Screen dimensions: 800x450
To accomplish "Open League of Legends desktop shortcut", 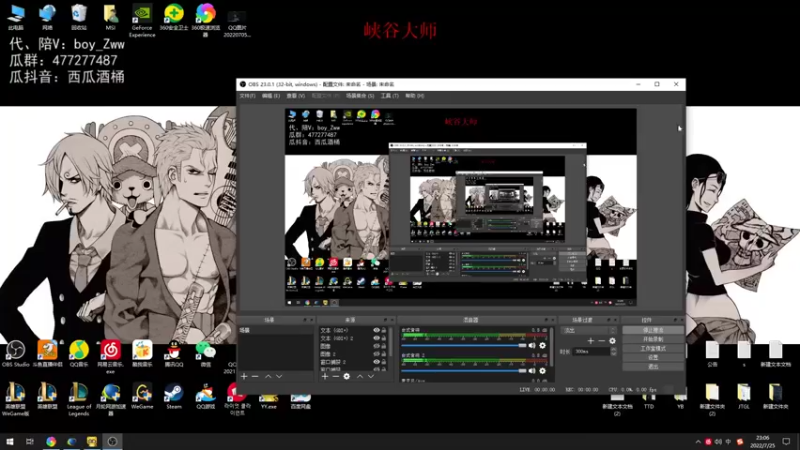I will click(79, 399).
